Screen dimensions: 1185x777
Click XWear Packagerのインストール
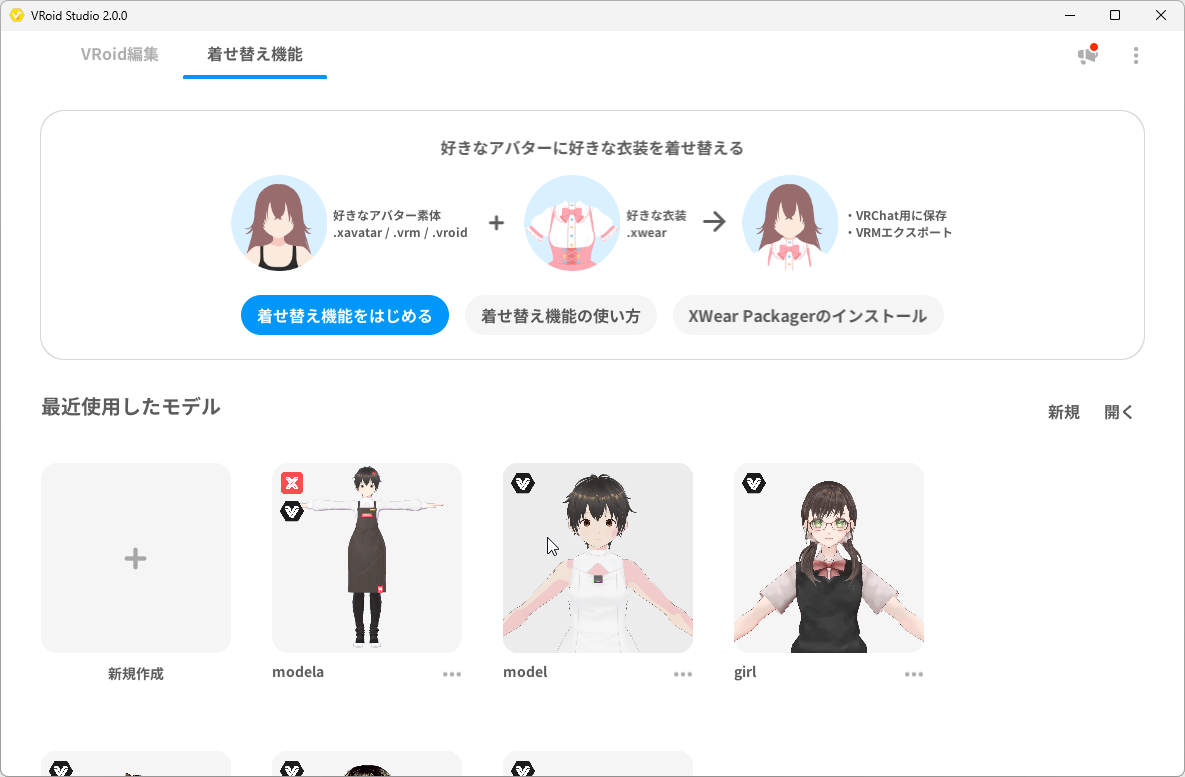tap(807, 314)
